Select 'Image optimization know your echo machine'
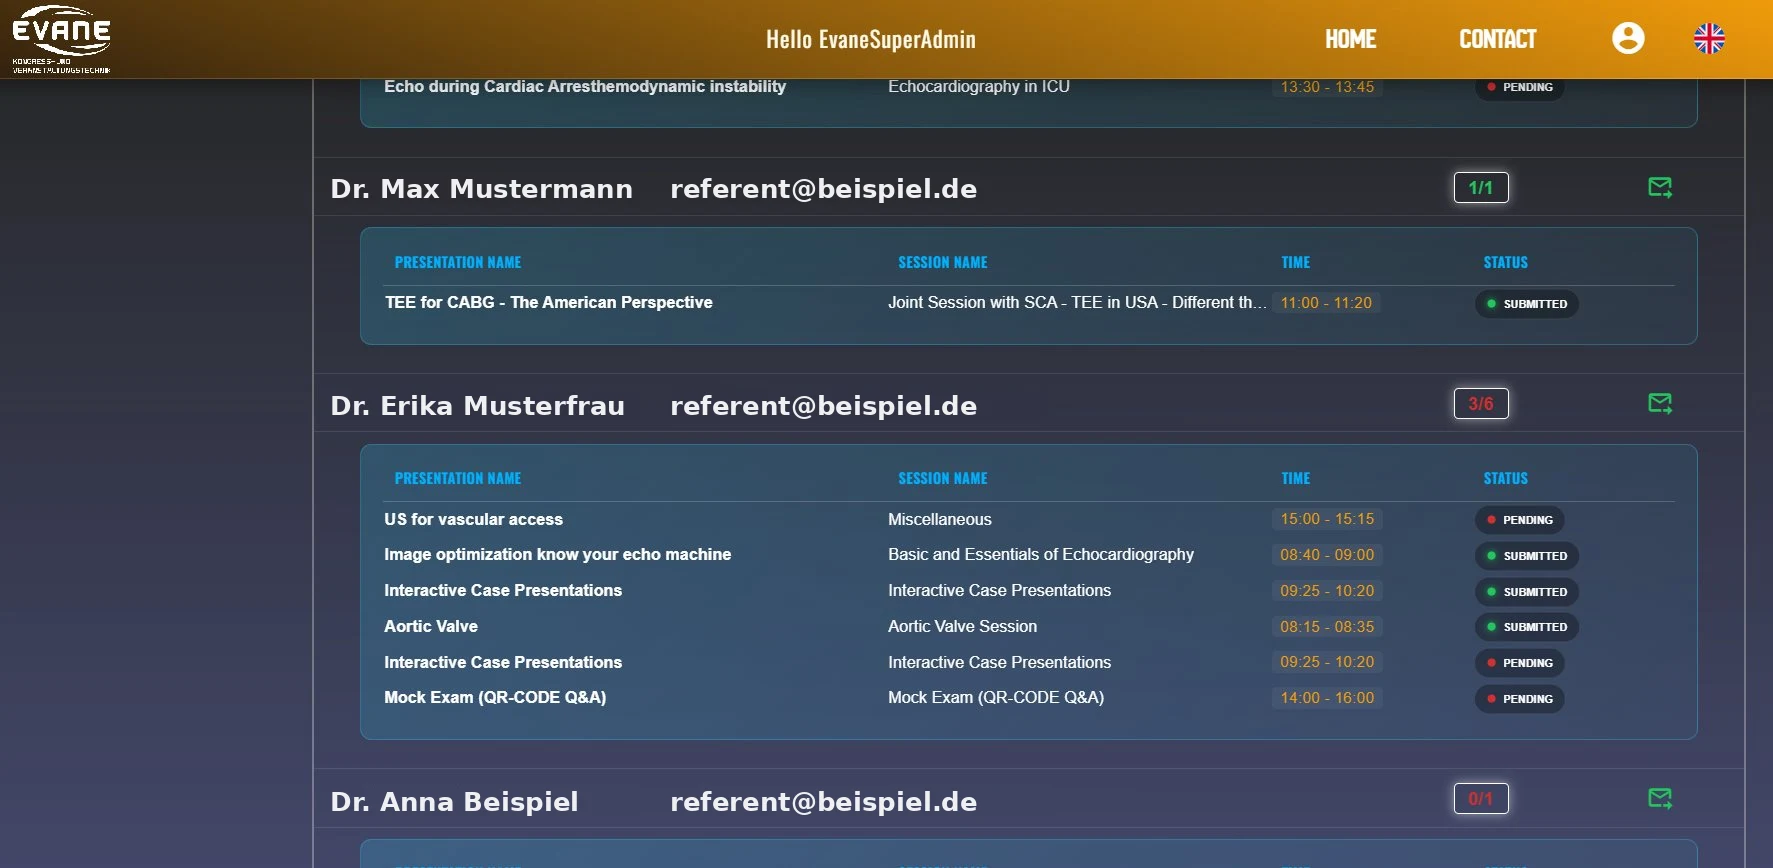This screenshot has width=1773, height=868. pyautogui.click(x=557, y=554)
